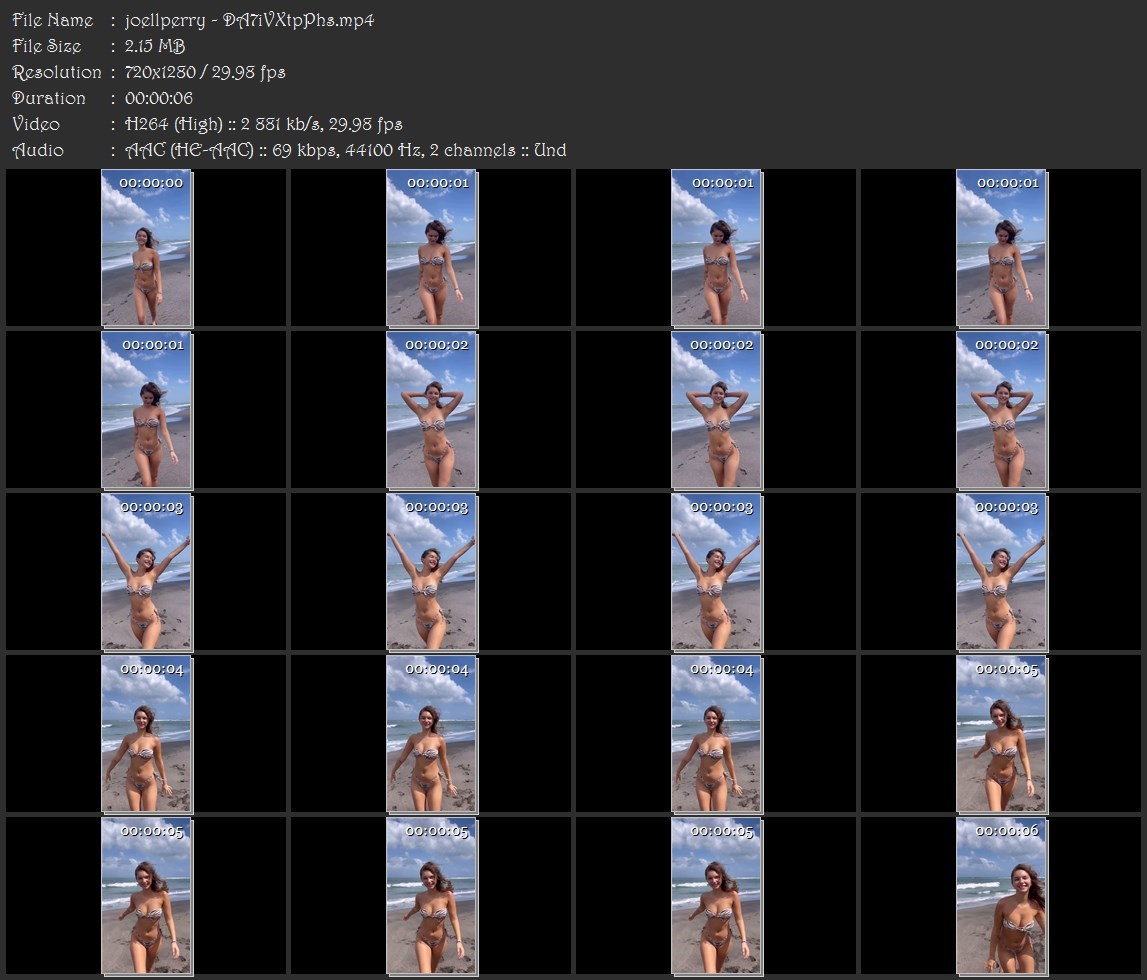Open the rightmost 00:00:04 thumbnail
This screenshot has height=980, width=1147.
(x=717, y=734)
